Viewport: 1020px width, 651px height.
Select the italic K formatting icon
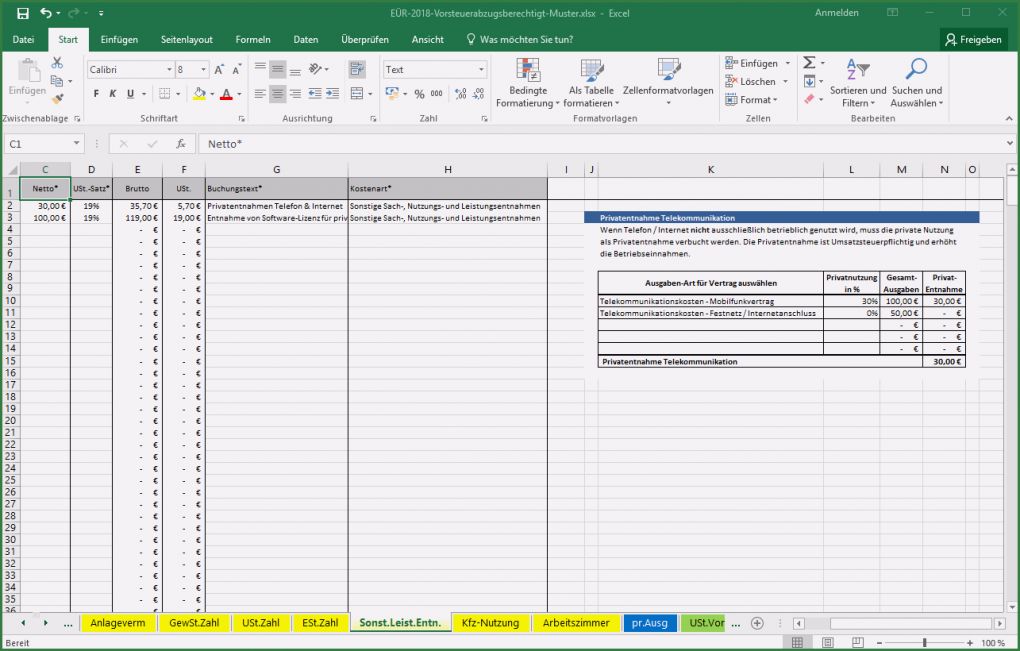coord(110,94)
